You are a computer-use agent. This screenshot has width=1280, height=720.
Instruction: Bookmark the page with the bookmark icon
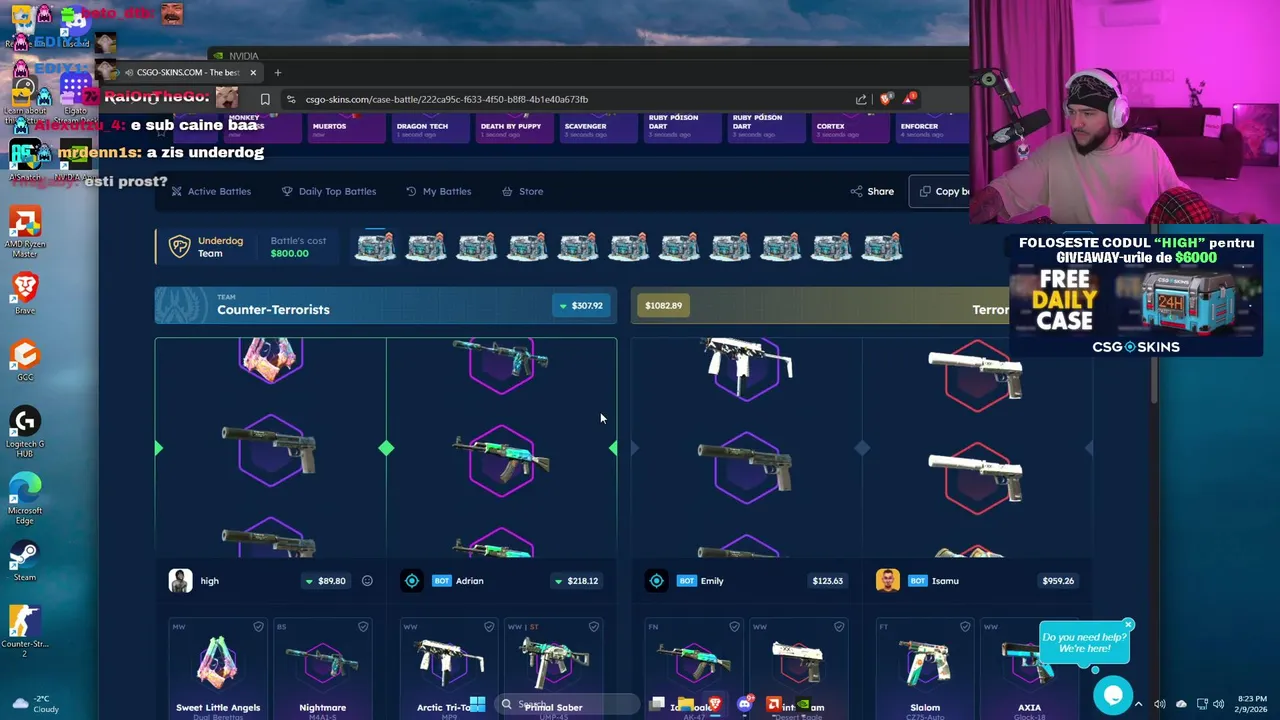[x=265, y=99]
